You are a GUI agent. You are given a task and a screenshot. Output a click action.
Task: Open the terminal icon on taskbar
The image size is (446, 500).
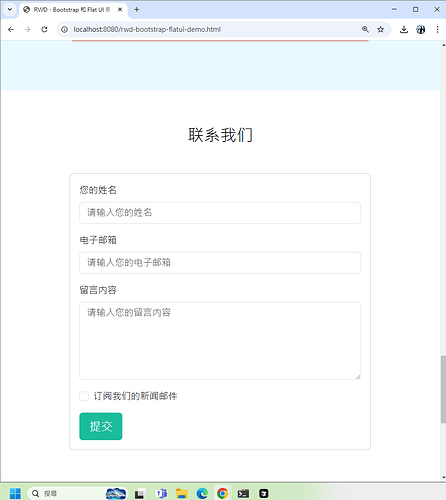click(243, 494)
